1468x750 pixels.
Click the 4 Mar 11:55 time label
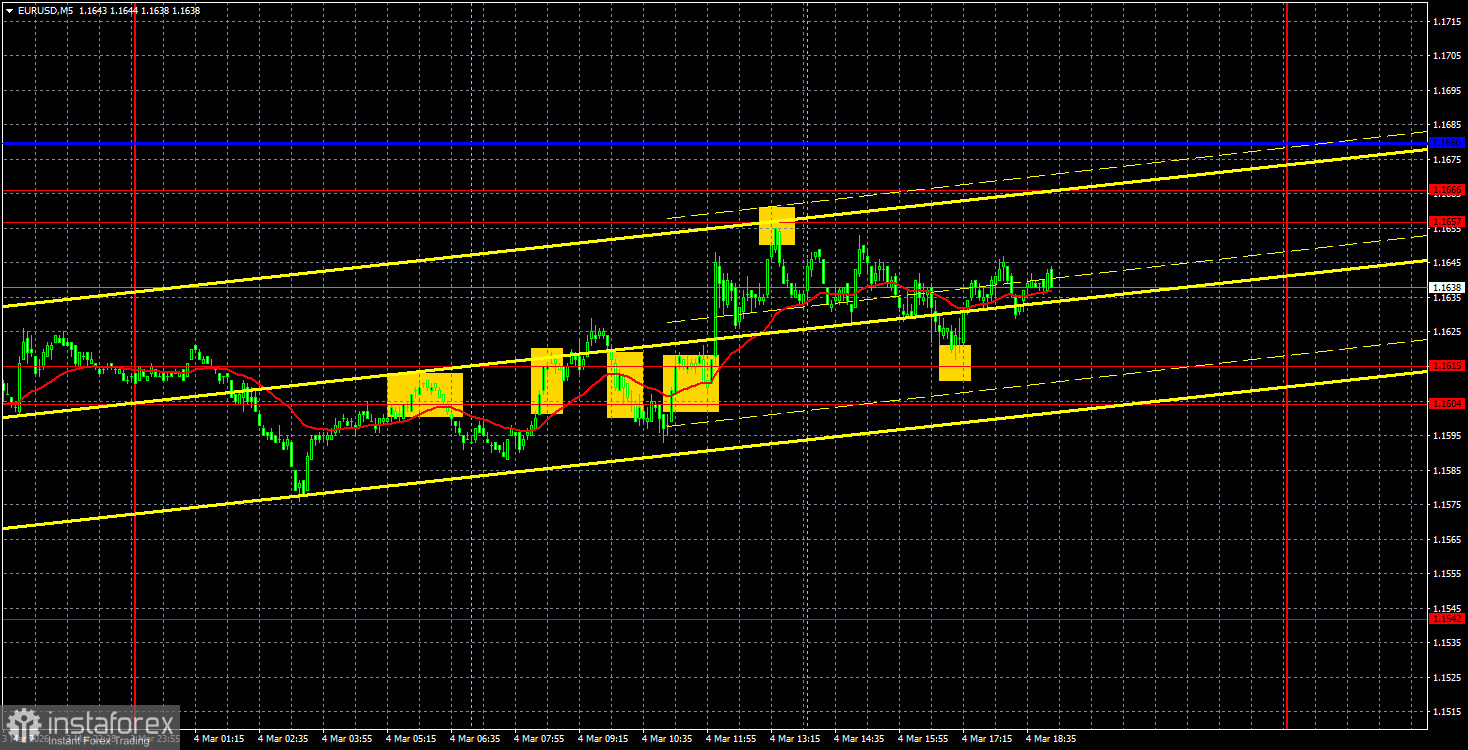(x=731, y=739)
